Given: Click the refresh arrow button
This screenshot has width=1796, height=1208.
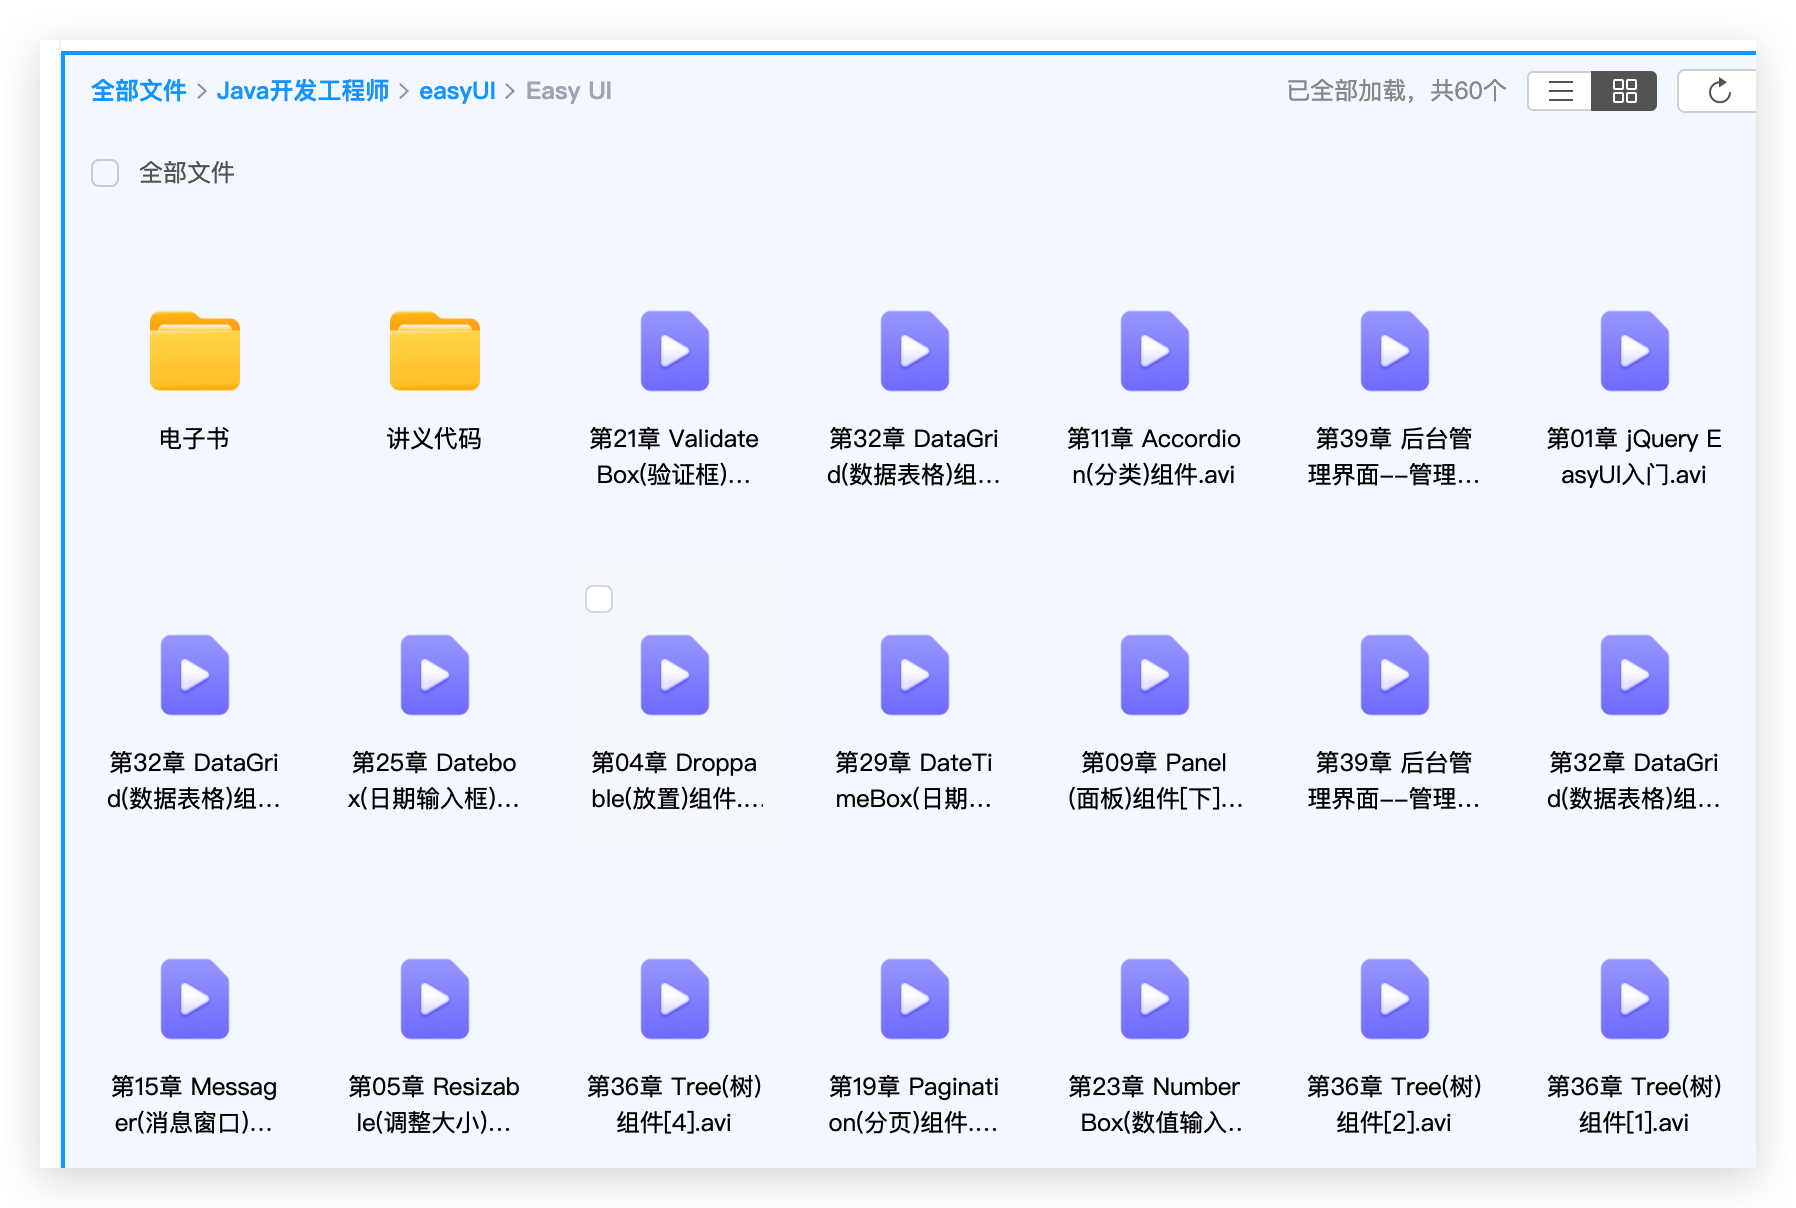Looking at the screenshot, I should pos(1719,91).
